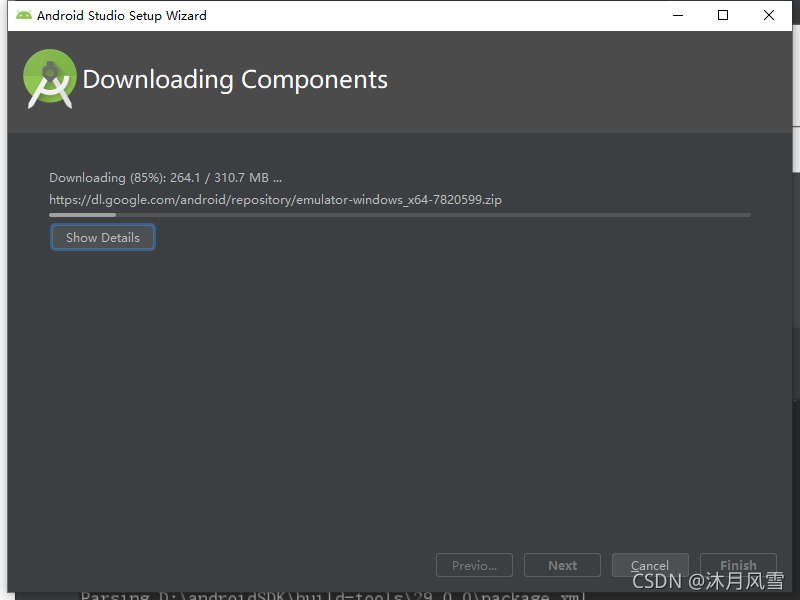Screen dimensions: 800x600
Task: Close the Setup Wizard window
Action: pos(769,15)
